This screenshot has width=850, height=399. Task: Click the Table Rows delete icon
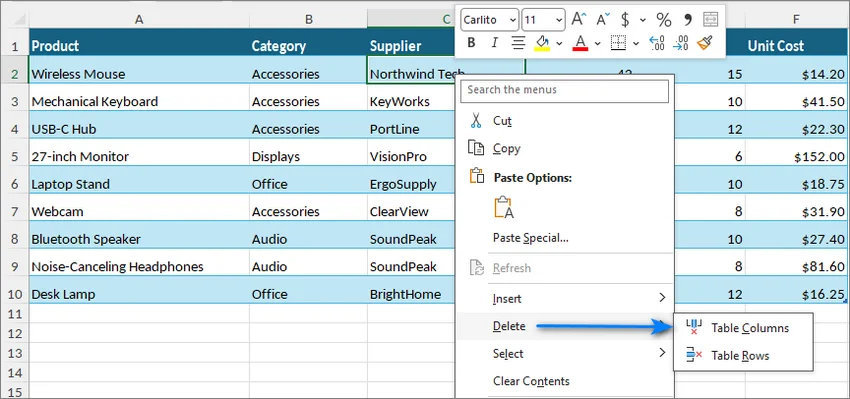(x=694, y=355)
